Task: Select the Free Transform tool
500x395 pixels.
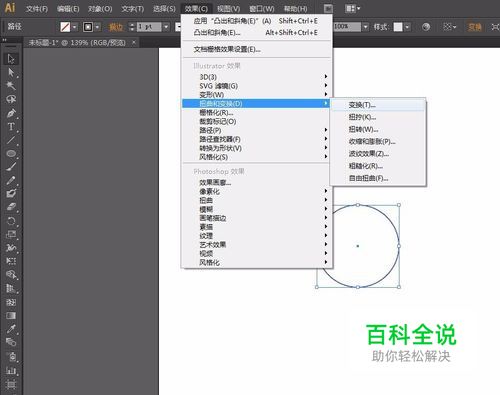Action: point(11,261)
